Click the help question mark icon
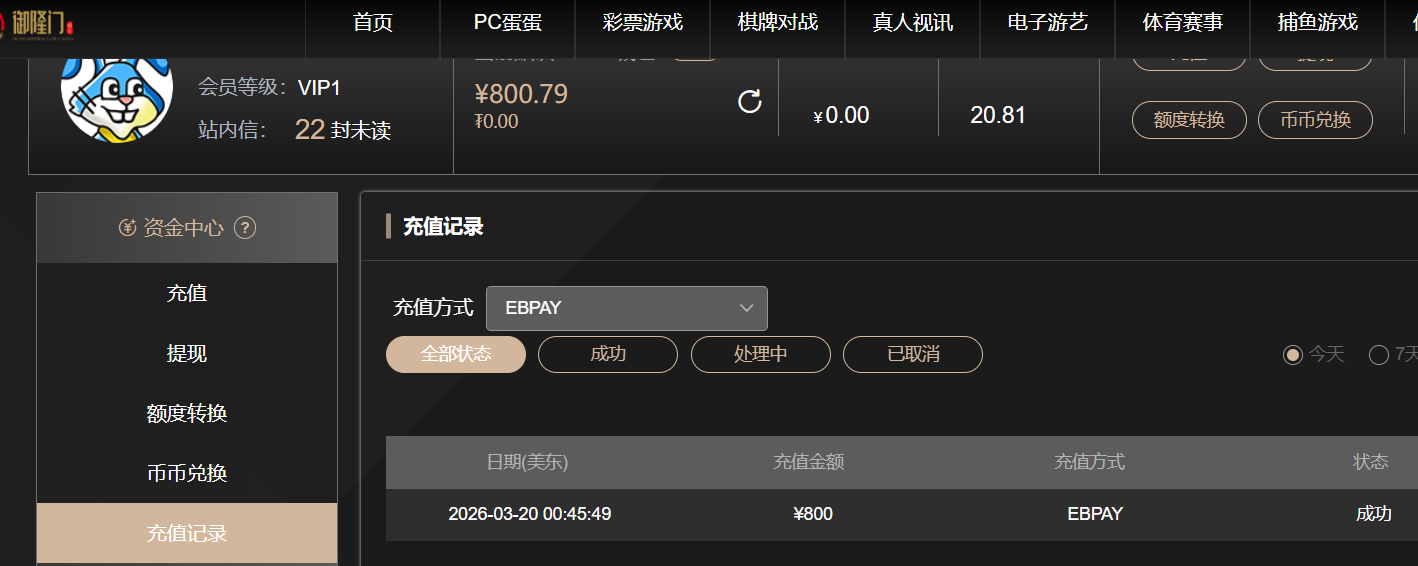Image resolution: width=1418 pixels, height=566 pixels. pos(245,228)
